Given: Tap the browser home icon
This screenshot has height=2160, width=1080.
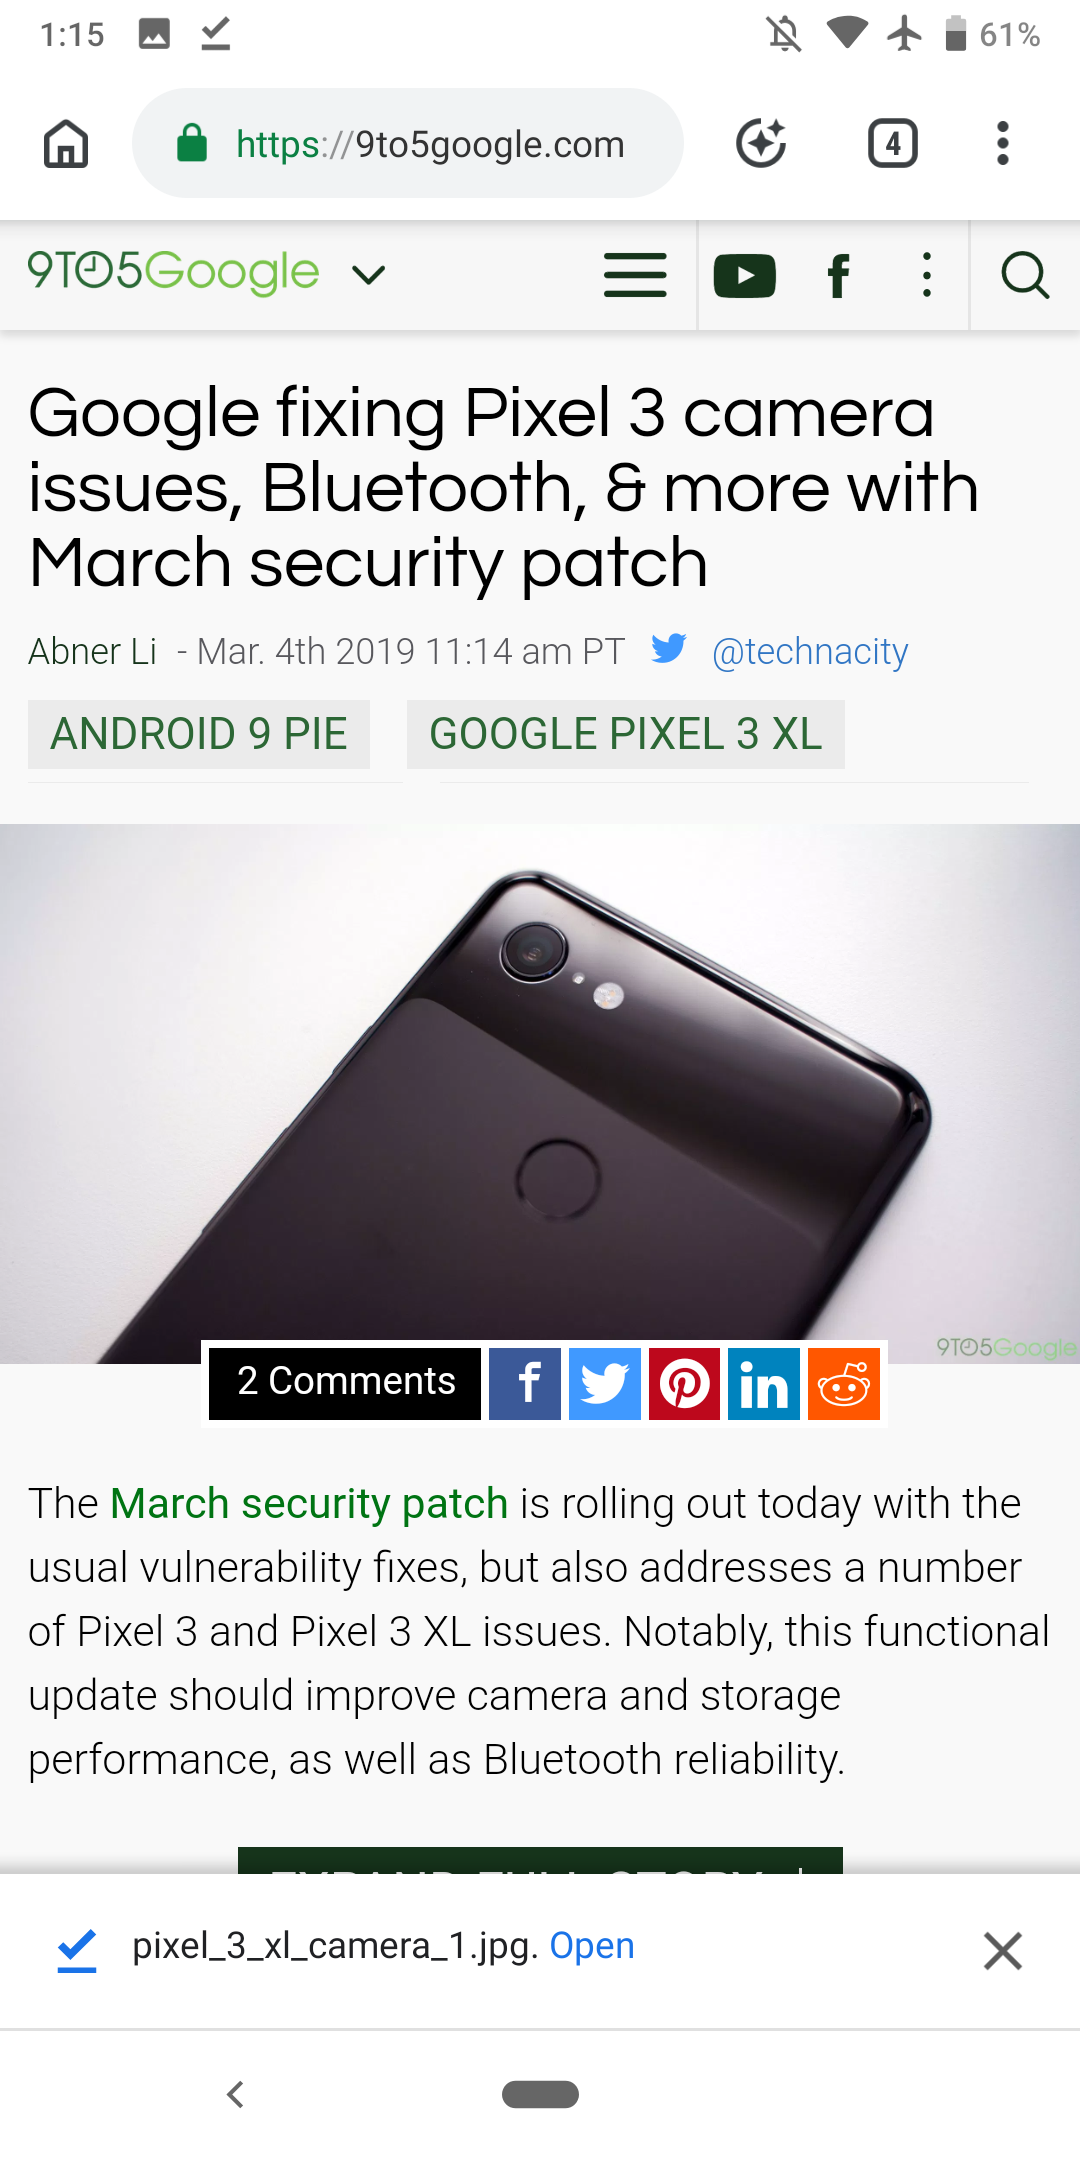Looking at the screenshot, I should coord(66,143).
